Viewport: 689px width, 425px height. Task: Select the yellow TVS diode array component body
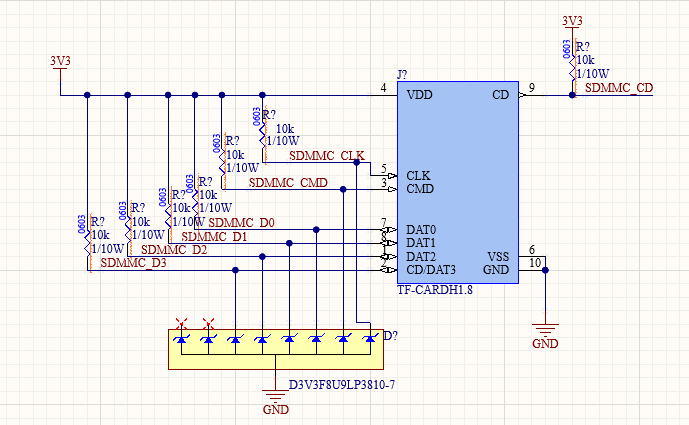[275, 349]
